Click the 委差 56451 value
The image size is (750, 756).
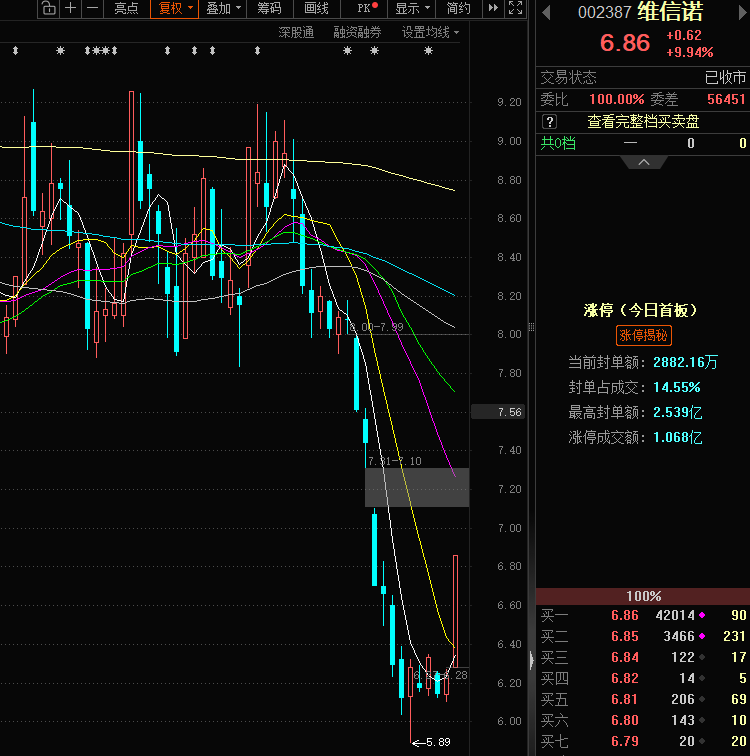click(726, 99)
